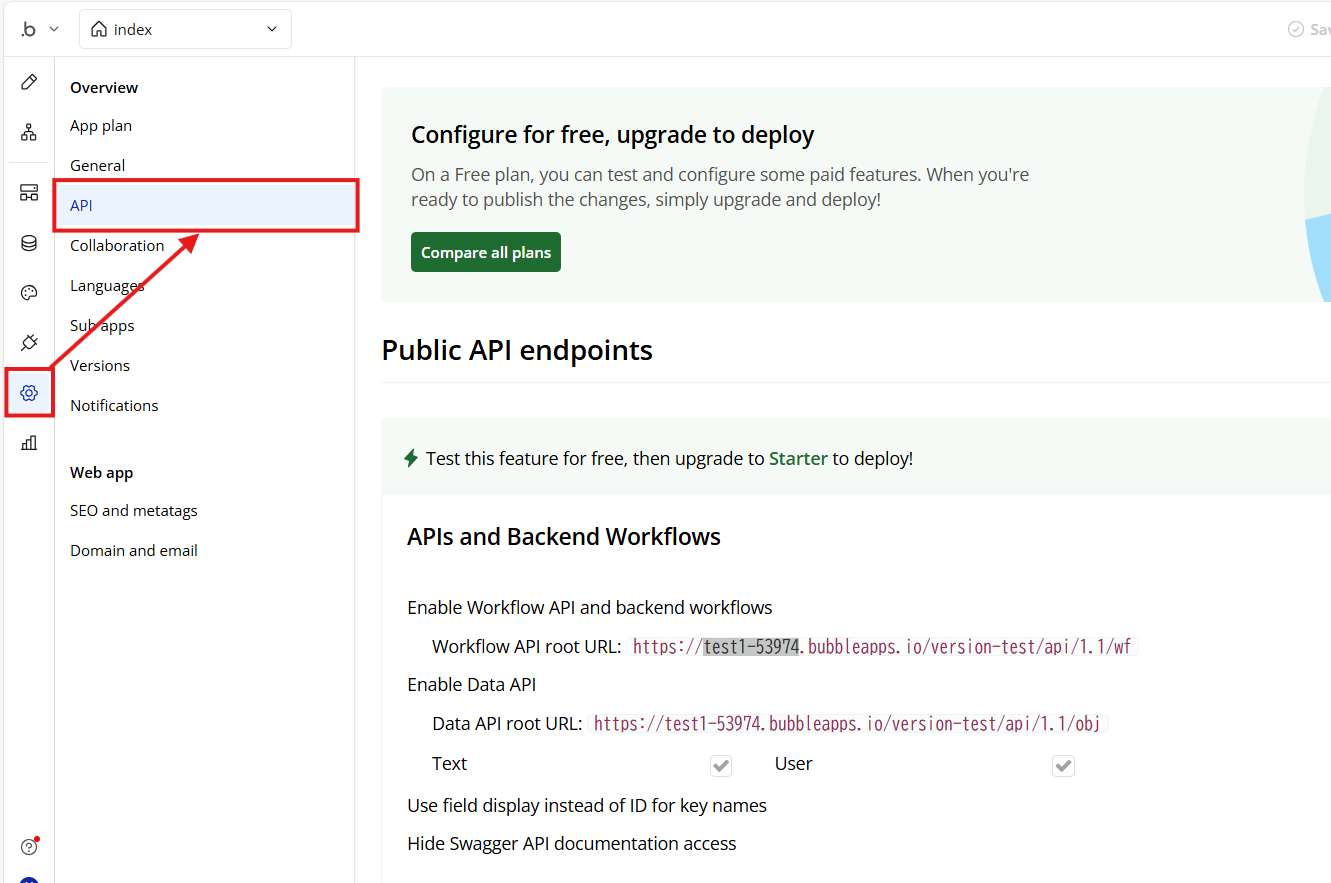
Task: Open the Plugins plug icon
Action: click(x=29, y=343)
